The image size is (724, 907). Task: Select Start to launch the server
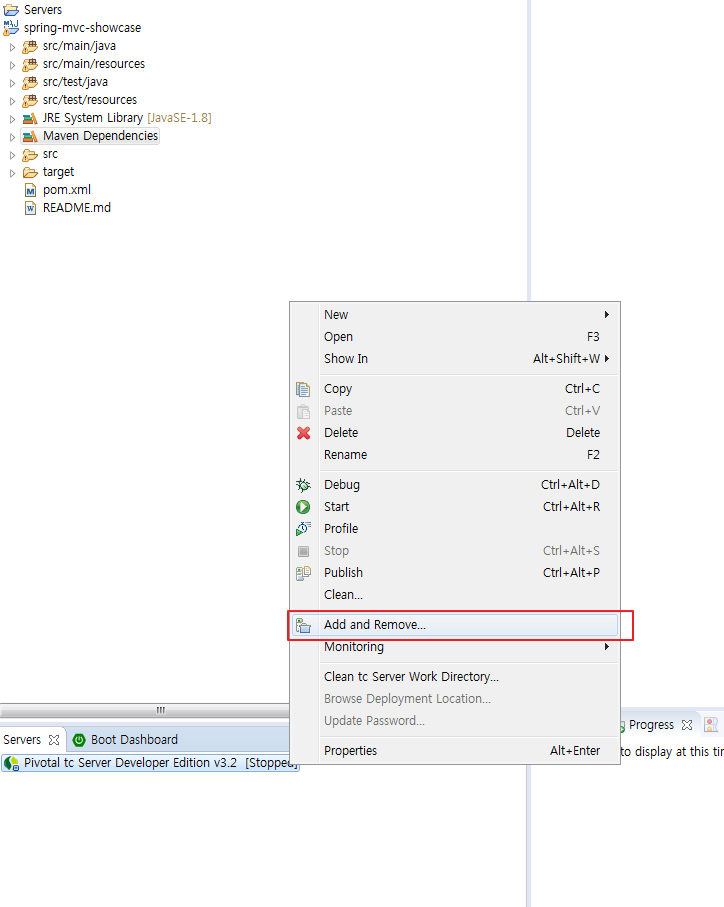(x=455, y=507)
